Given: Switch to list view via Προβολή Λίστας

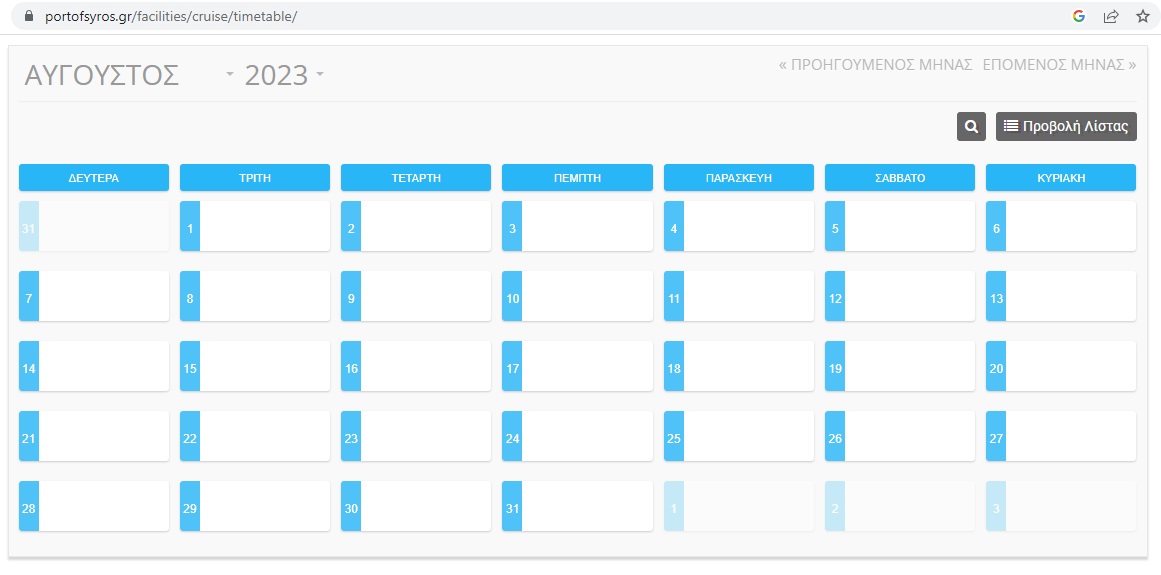Looking at the screenshot, I should pyautogui.click(x=1066, y=126).
